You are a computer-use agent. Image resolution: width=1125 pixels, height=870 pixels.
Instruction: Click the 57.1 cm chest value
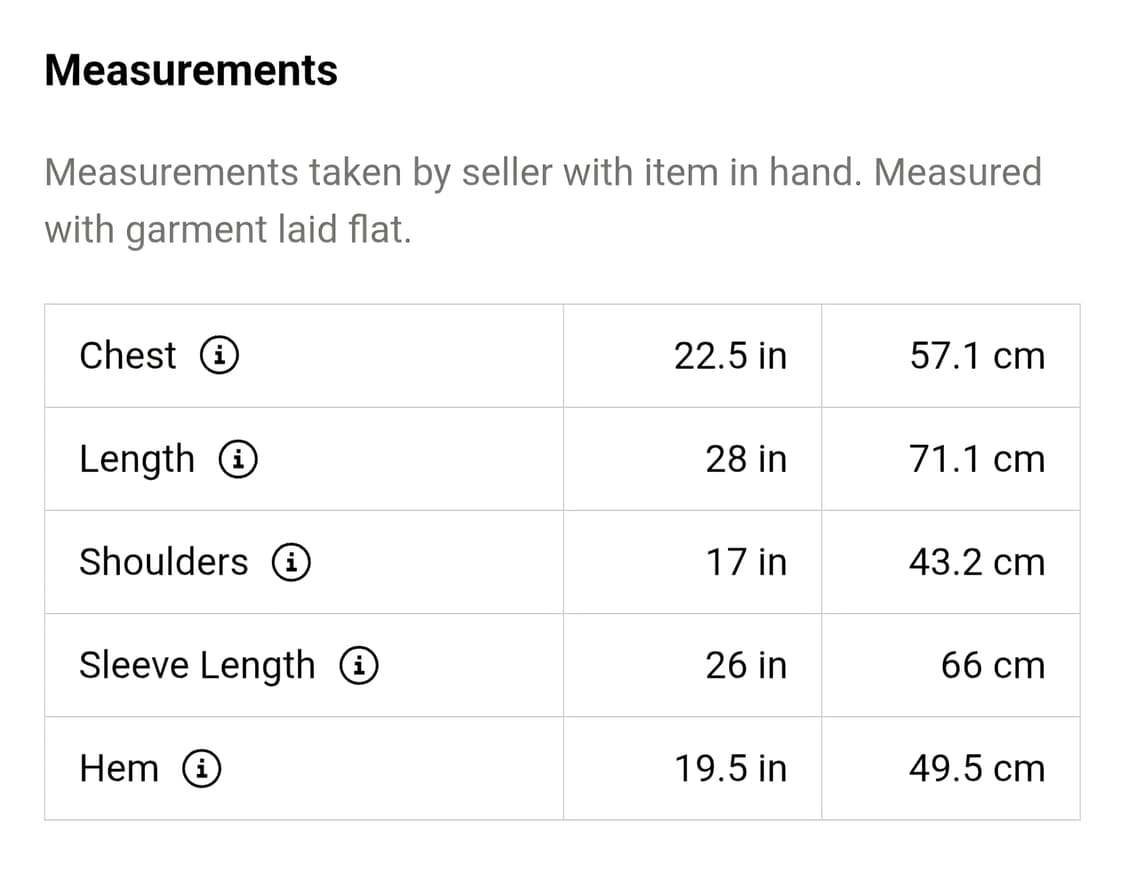tap(977, 355)
